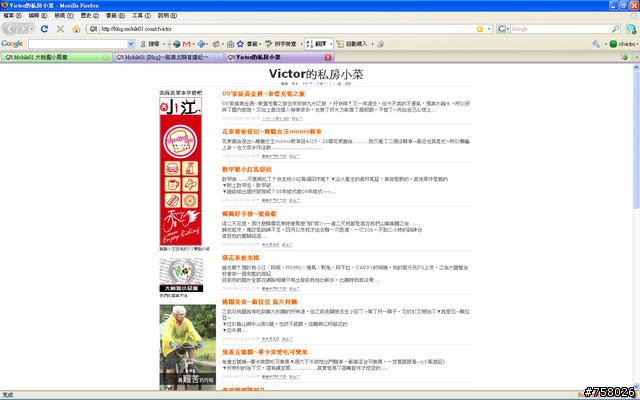Open the fifth orange post title link

(240, 258)
